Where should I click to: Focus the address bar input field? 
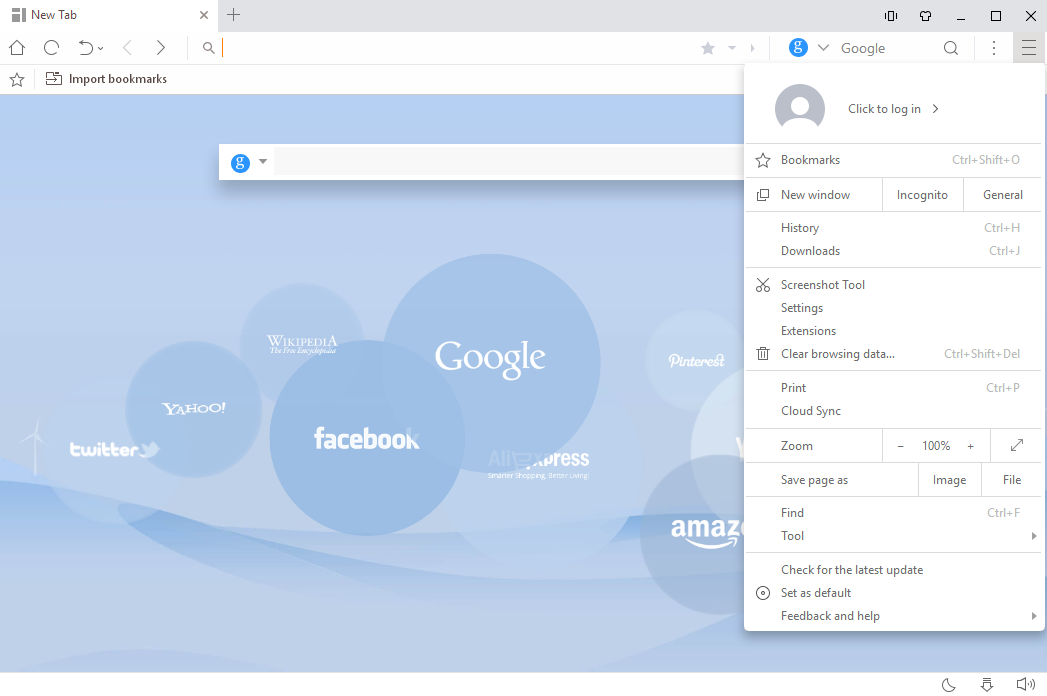click(x=457, y=48)
